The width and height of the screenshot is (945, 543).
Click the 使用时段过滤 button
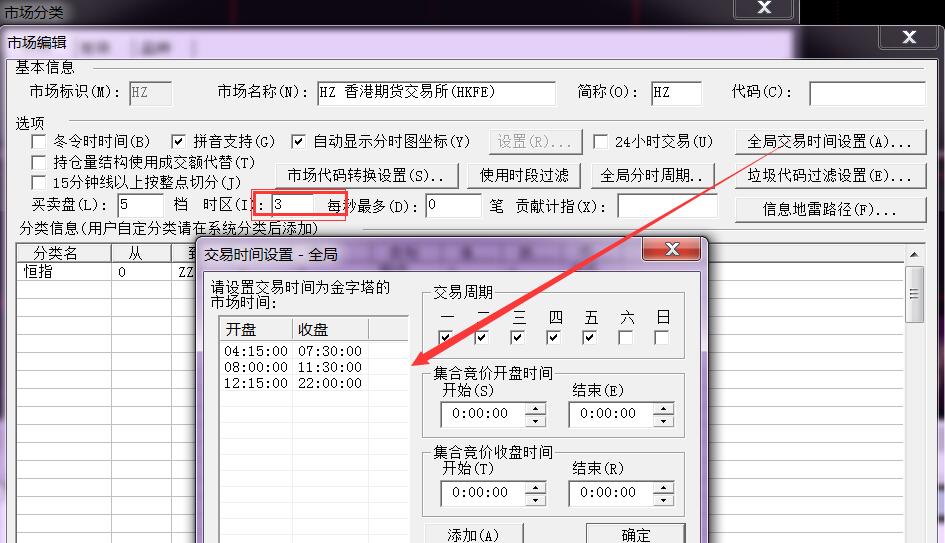524,176
